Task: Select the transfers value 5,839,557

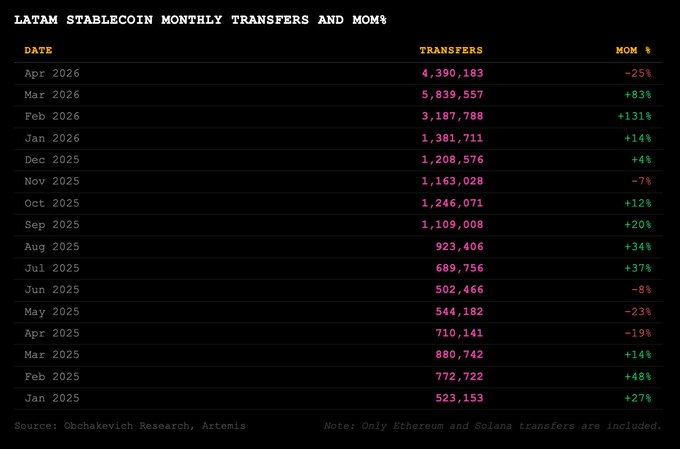Action: tap(452, 95)
